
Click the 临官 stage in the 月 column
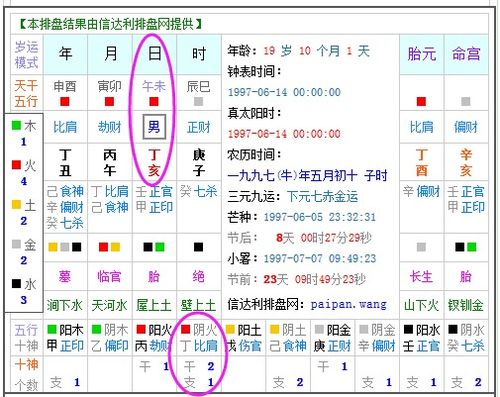point(109,276)
